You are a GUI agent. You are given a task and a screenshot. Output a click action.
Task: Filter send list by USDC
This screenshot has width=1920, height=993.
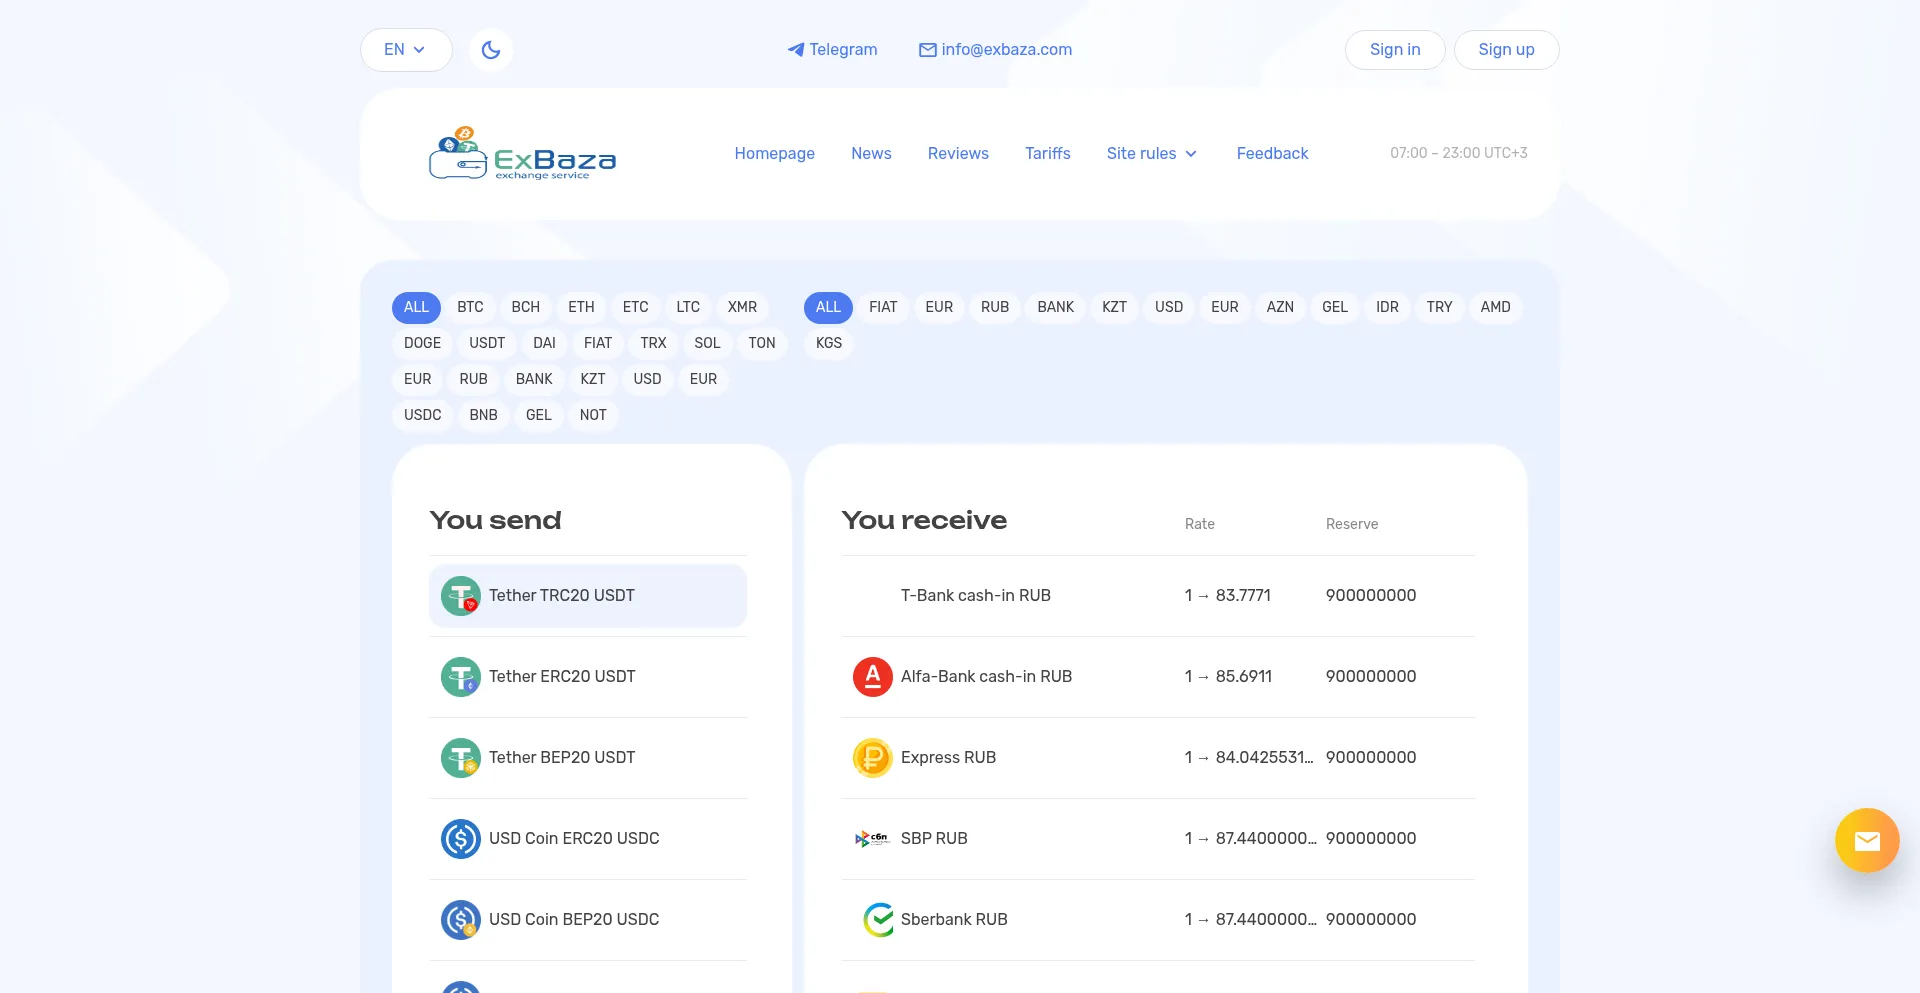click(x=422, y=415)
